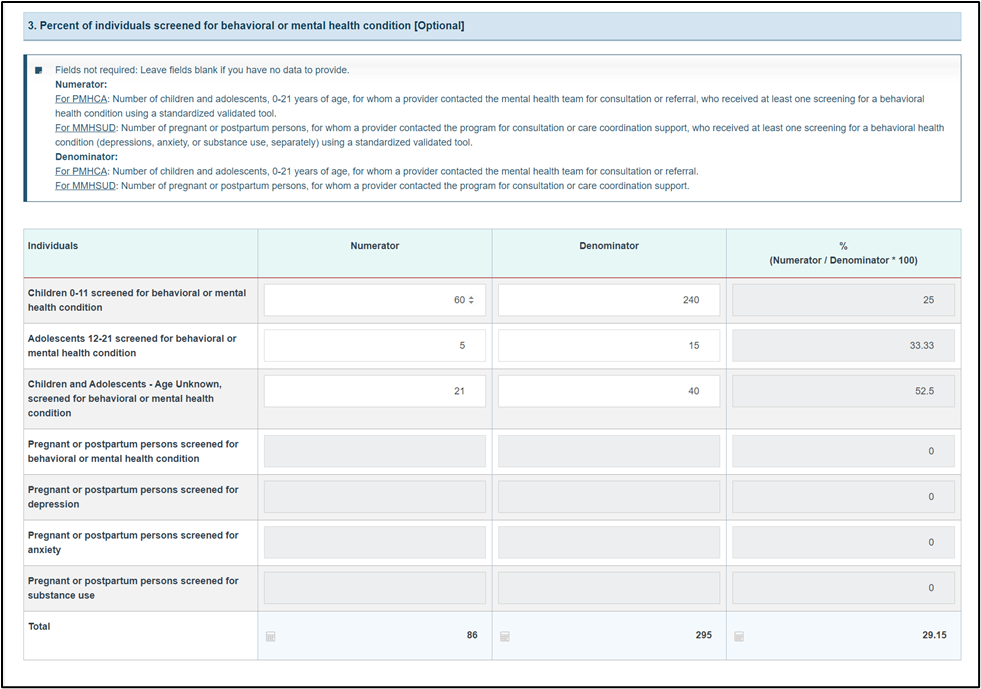Click the bold Denominator: heading in instructions

coord(86,157)
